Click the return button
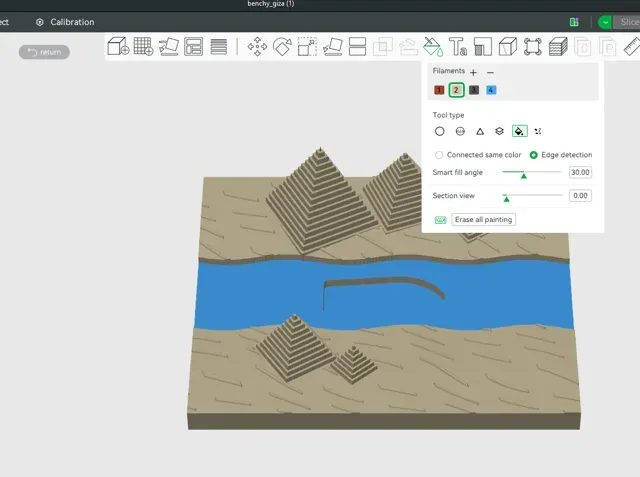The height and width of the screenshot is (477, 640). (x=44, y=52)
